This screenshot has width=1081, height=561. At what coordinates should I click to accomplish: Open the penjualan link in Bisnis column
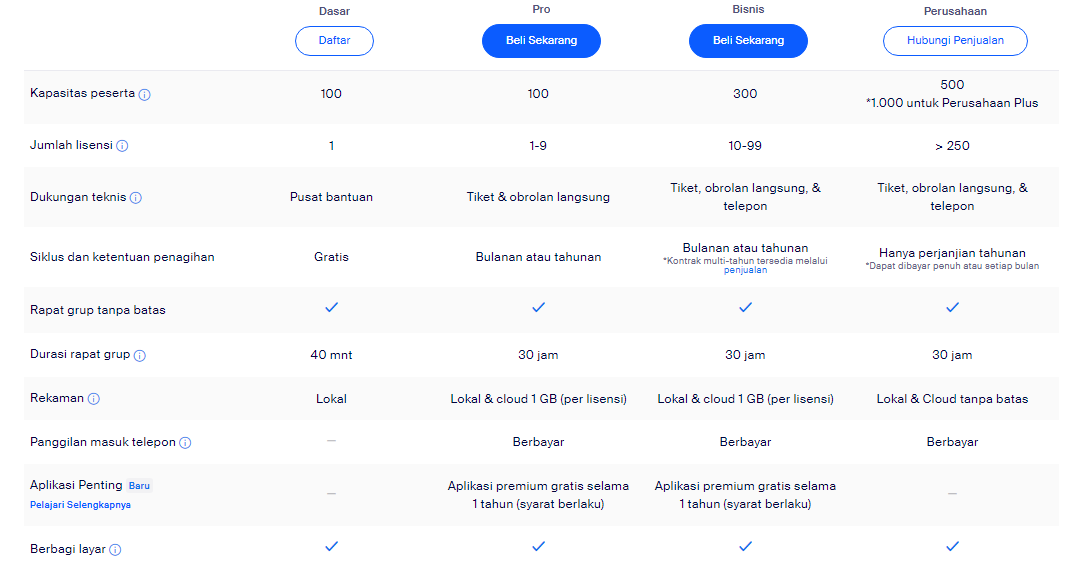pos(745,270)
